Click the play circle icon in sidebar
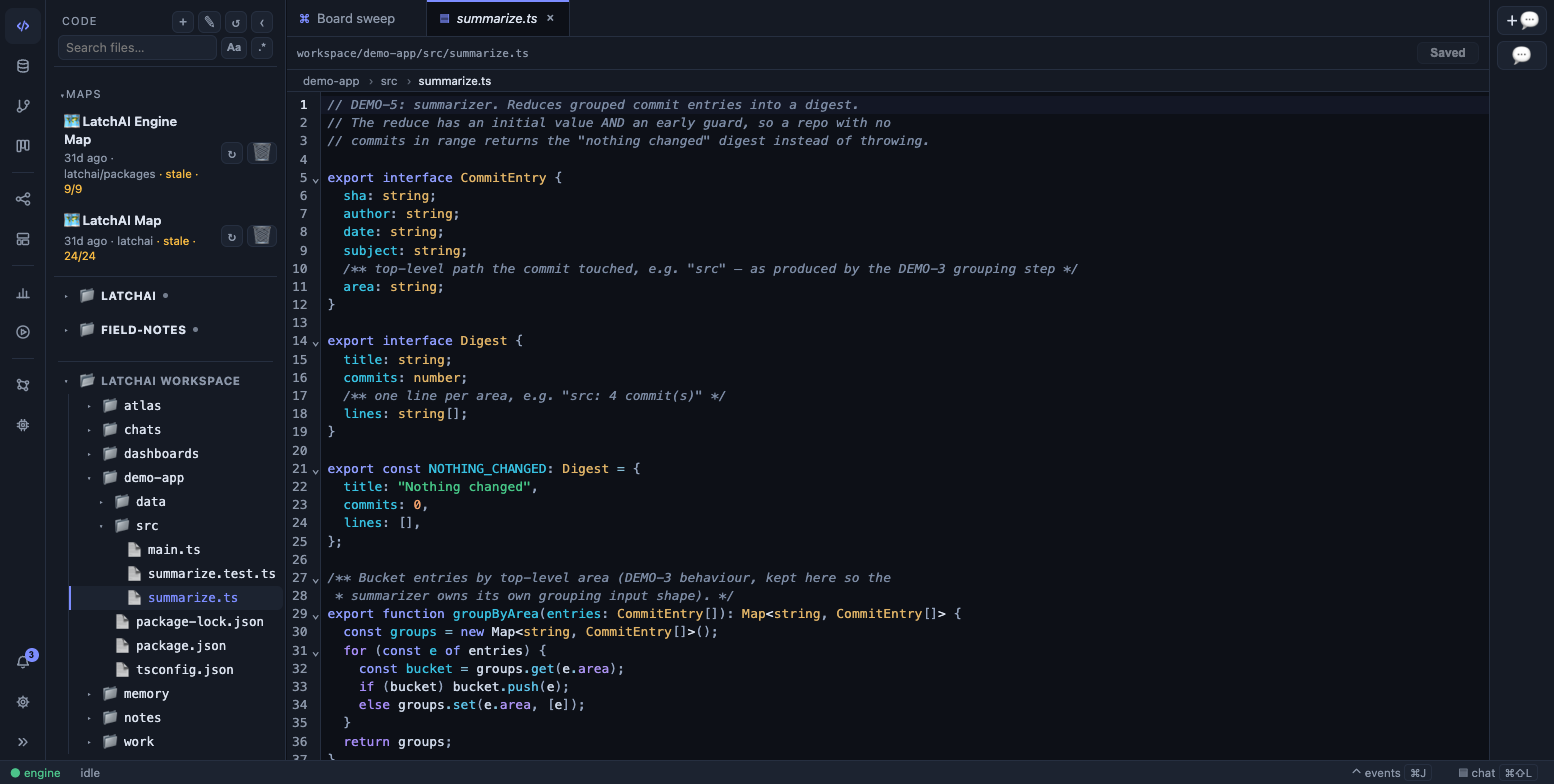 [x=23, y=332]
